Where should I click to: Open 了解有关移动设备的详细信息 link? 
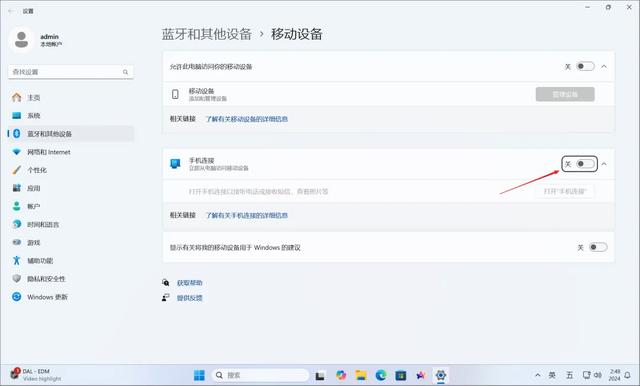click(247, 119)
